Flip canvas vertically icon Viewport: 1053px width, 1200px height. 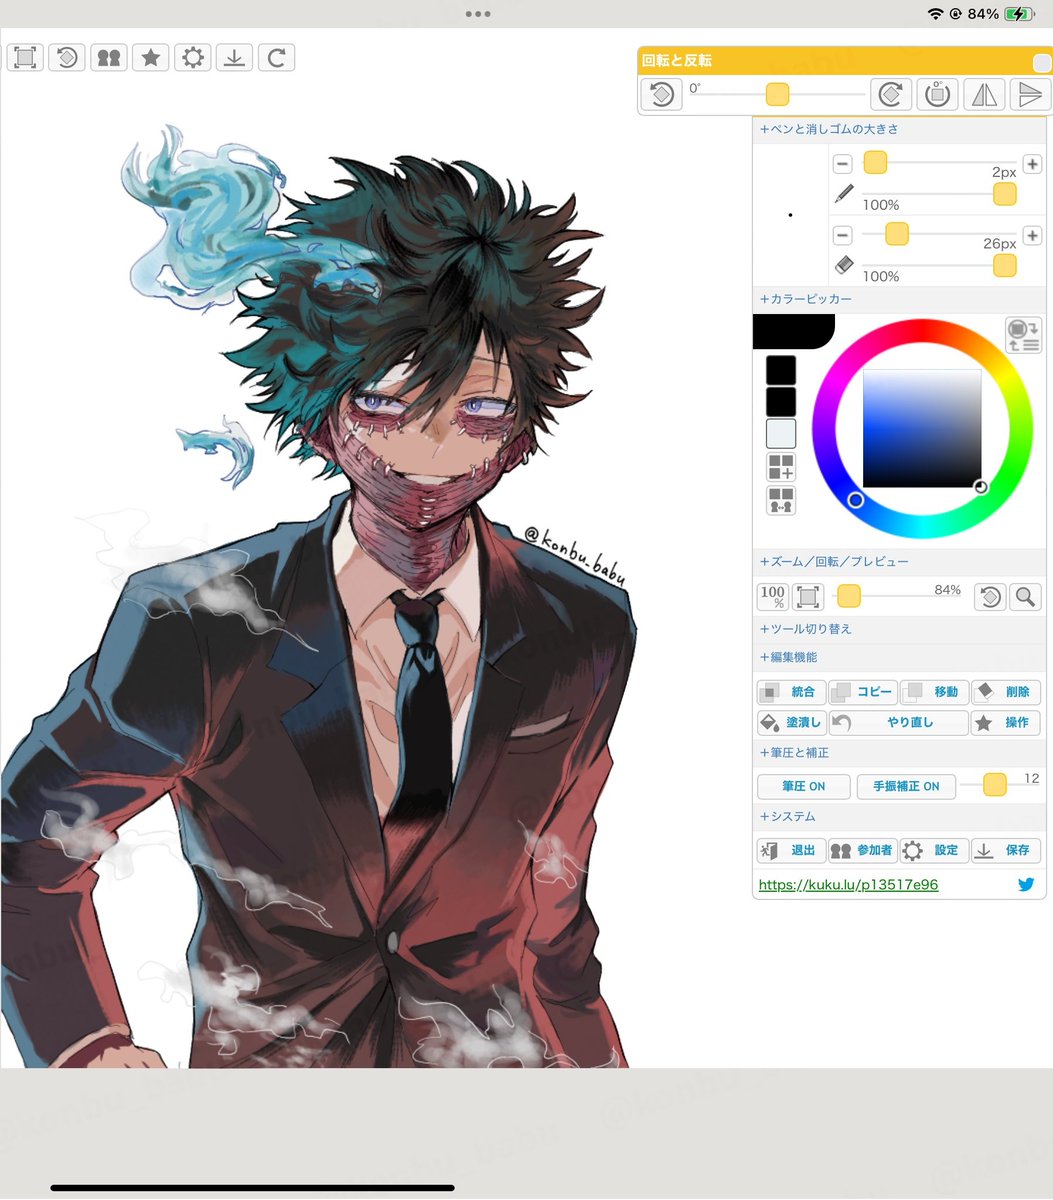pos(1030,94)
